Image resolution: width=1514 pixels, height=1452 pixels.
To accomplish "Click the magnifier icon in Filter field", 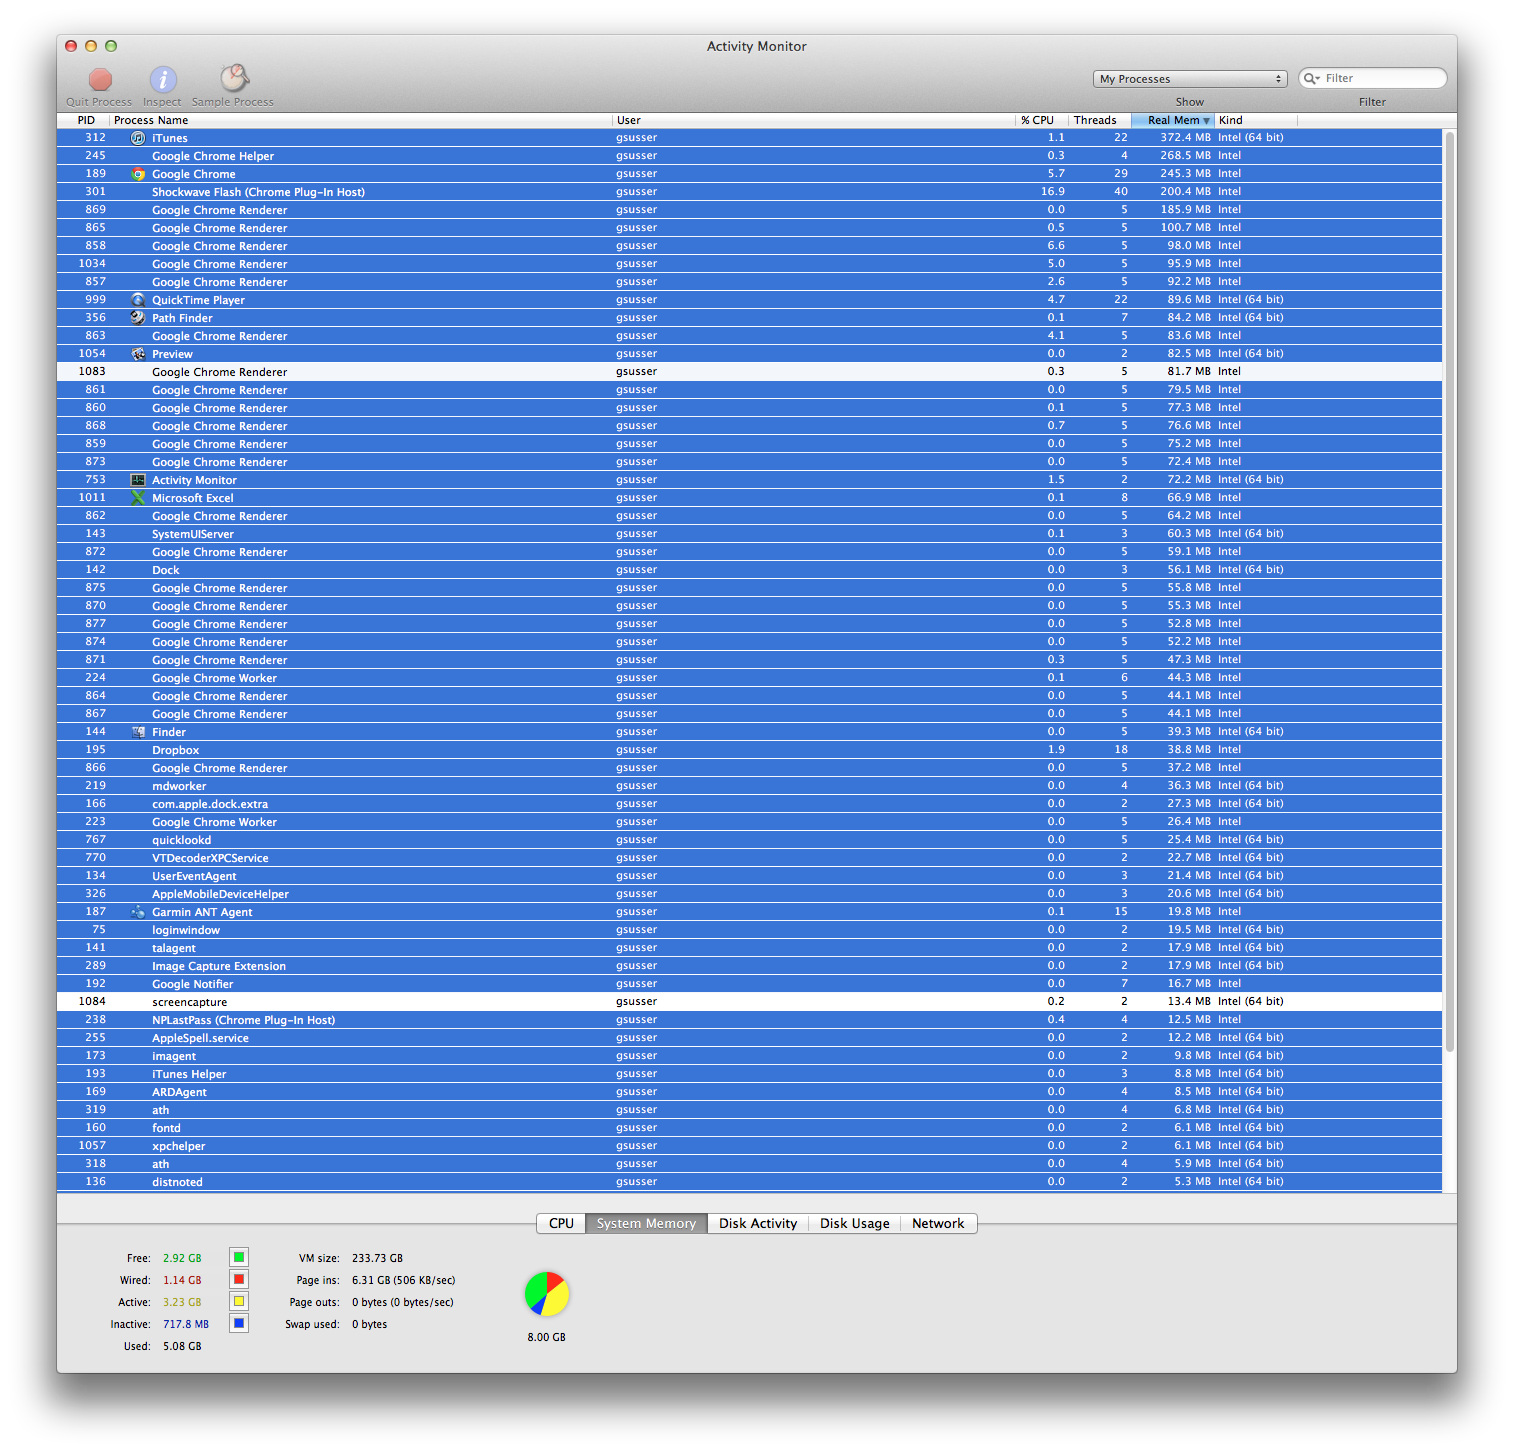I will point(1311,78).
